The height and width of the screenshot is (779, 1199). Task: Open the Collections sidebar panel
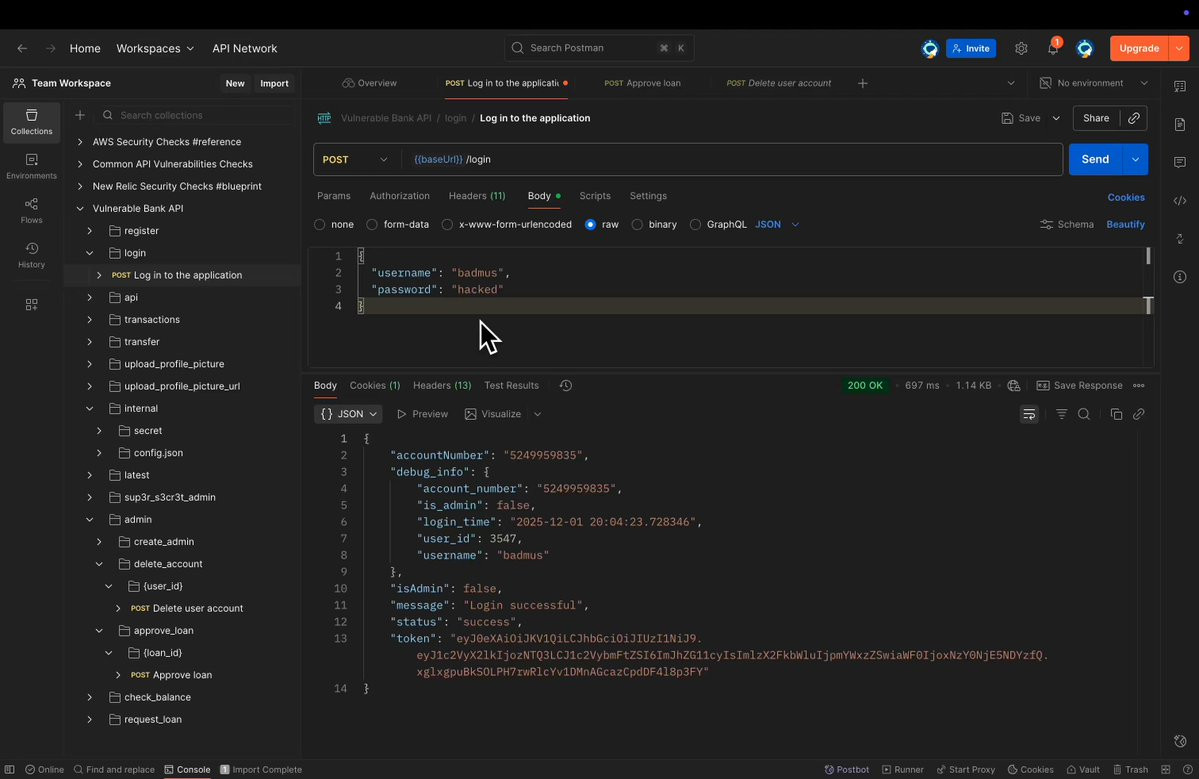[31, 122]
